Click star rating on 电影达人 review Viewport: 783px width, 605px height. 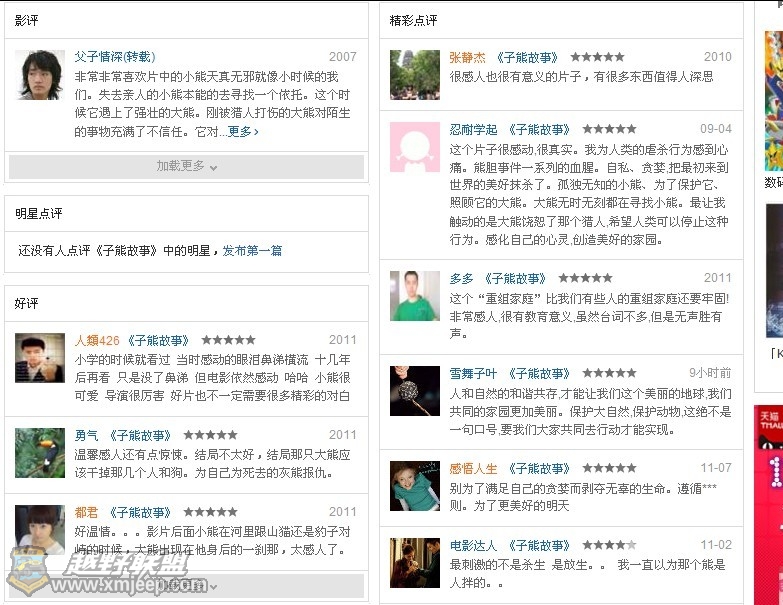[610, 545]
